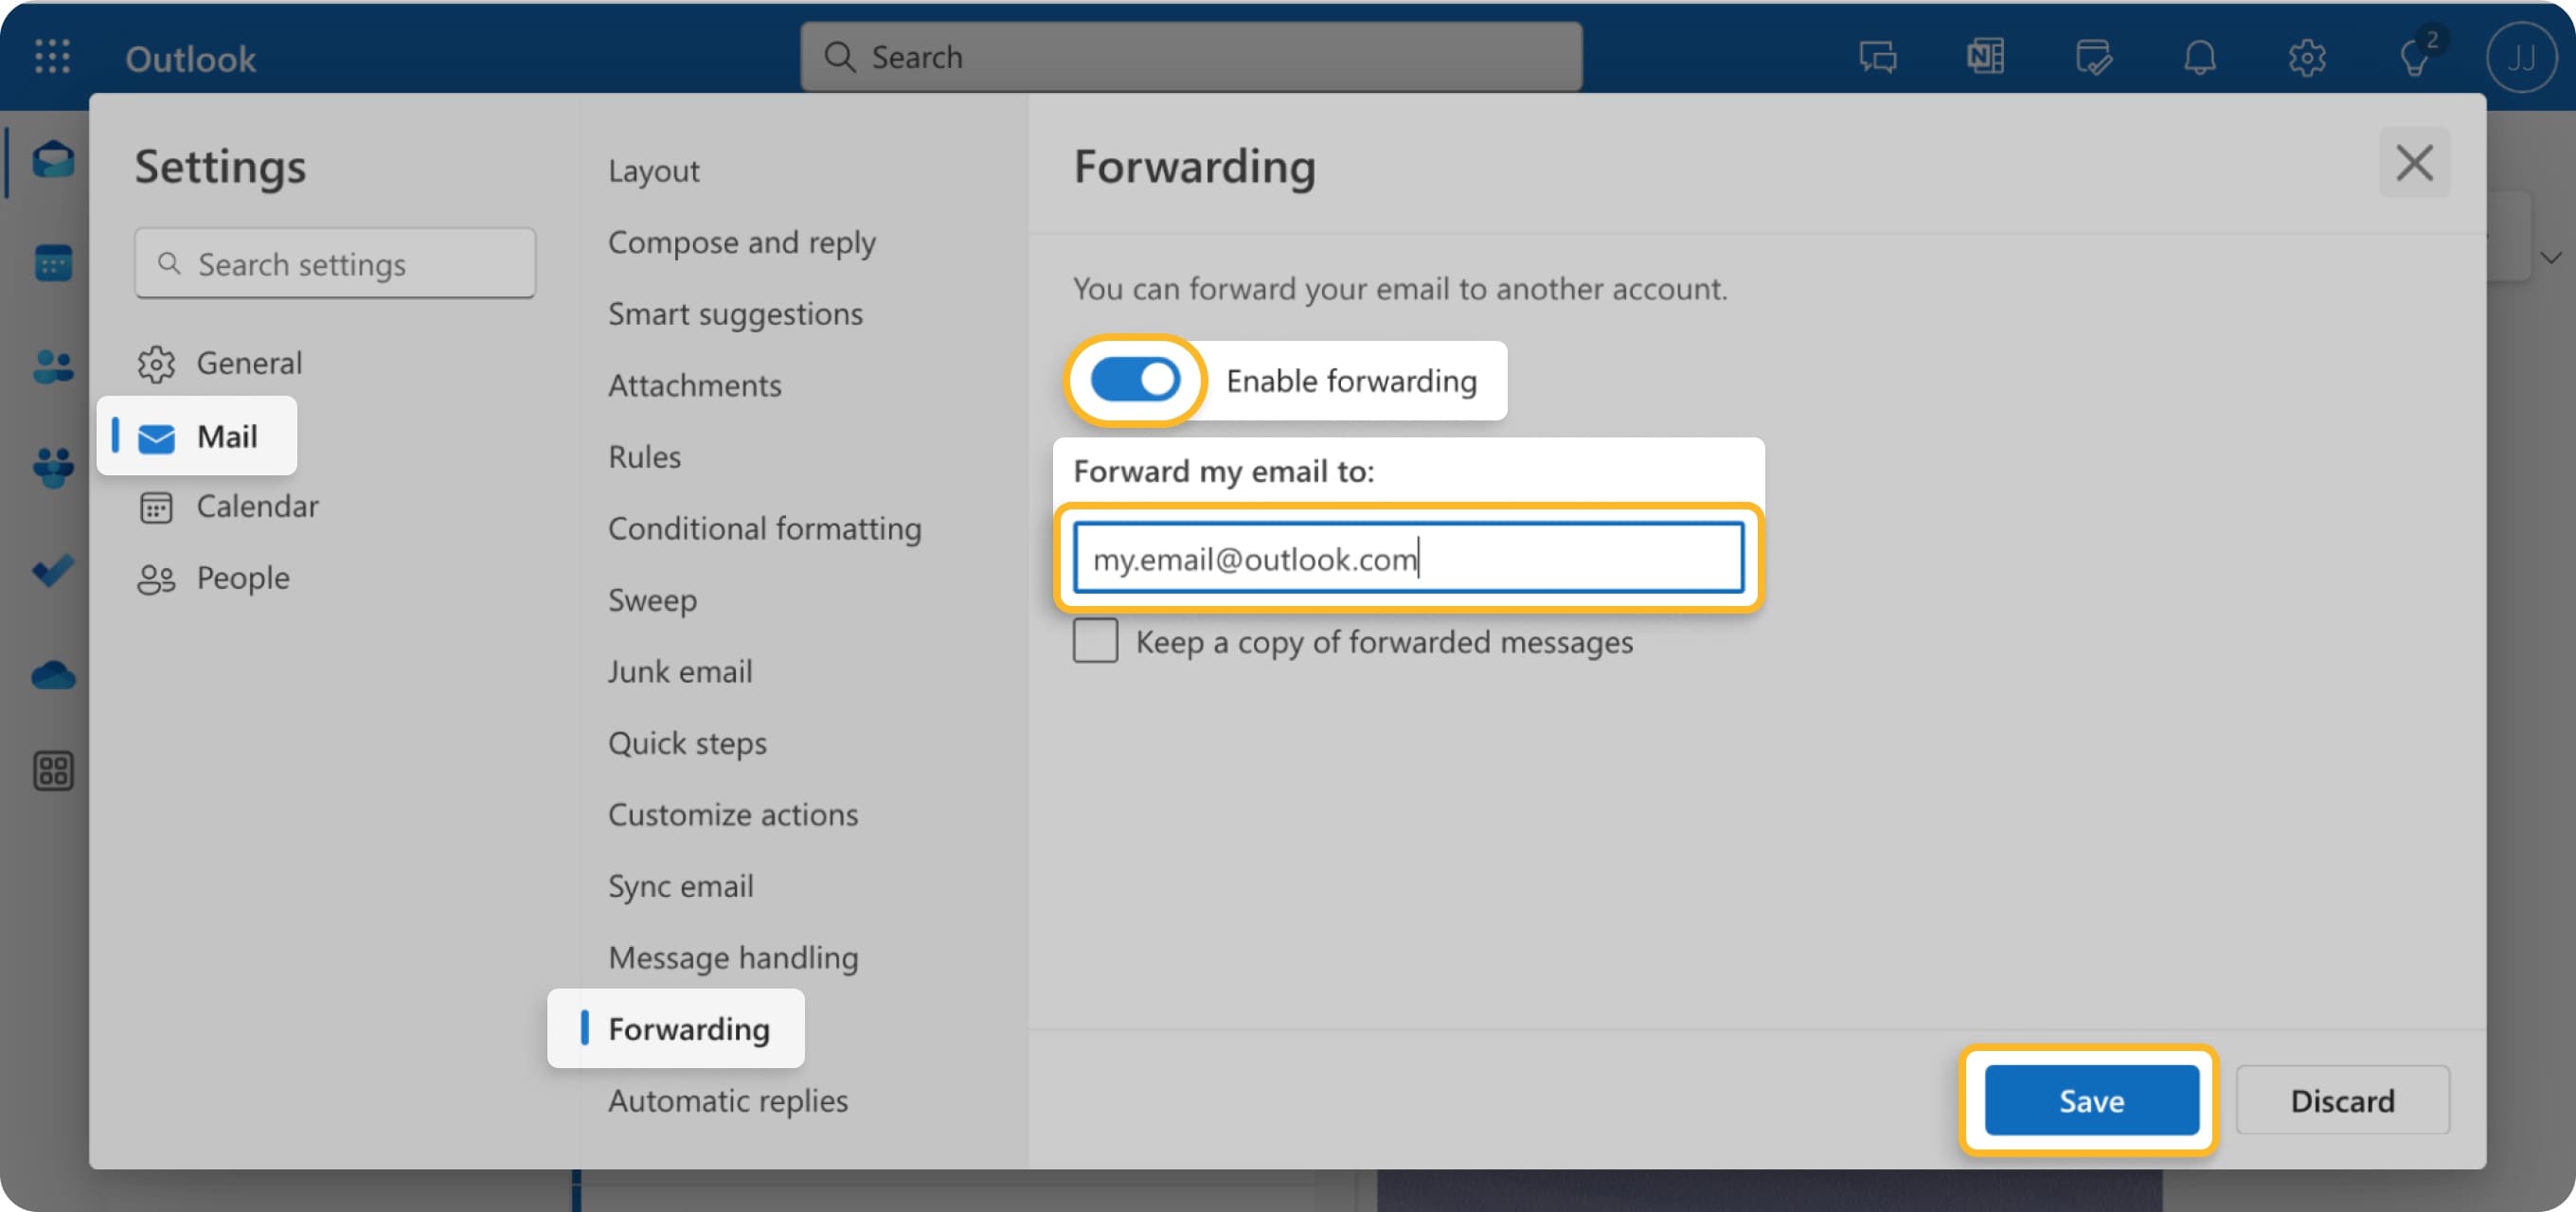Image resolution: width=2576 pixels, height=1212 pixels.
Task: Open notifications via the bell icon
Action: tap(2200, 57)
